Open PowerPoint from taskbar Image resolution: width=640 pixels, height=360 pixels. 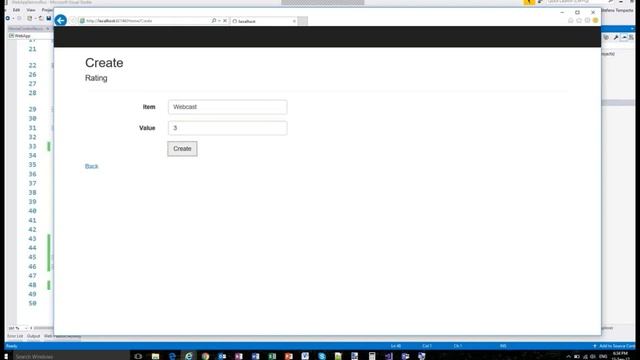pyautogui.click(x=289, y=356)
